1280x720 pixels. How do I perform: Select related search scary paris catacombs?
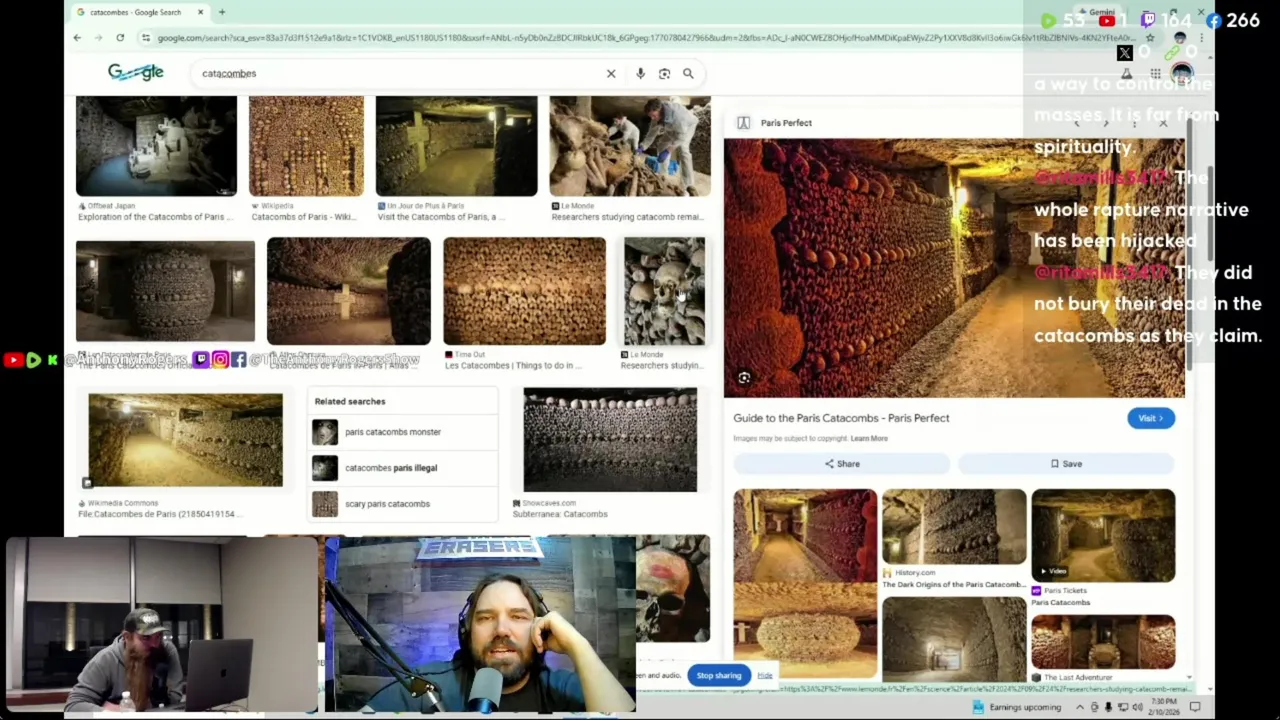point(402,504)
